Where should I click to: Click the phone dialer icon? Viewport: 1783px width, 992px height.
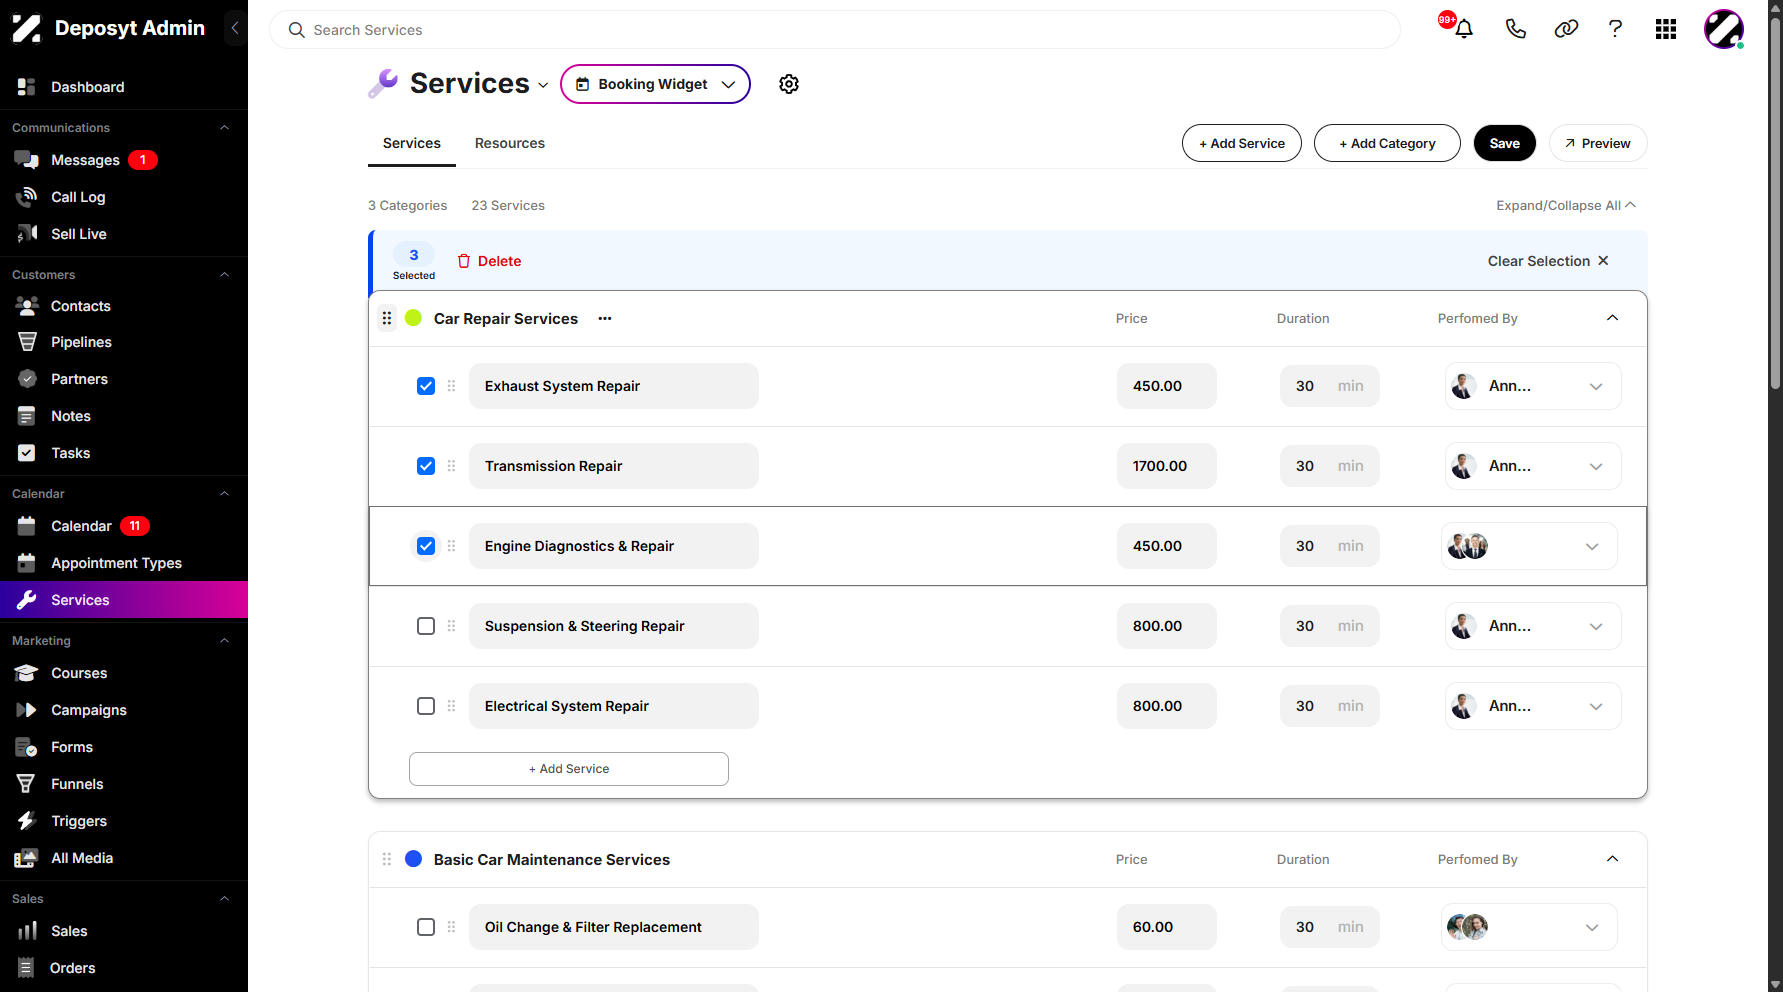tap(1516, 29)
